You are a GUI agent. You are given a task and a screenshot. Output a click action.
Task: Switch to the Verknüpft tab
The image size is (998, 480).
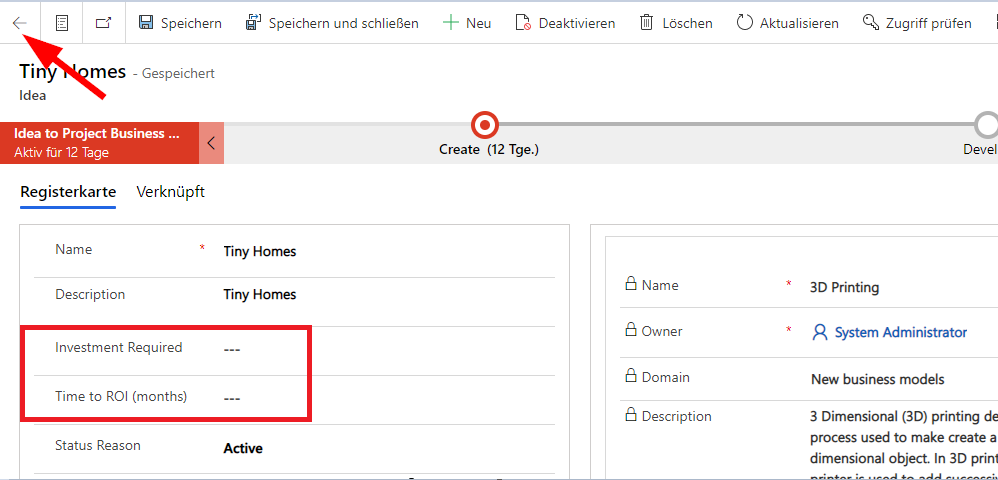point(170,192)
